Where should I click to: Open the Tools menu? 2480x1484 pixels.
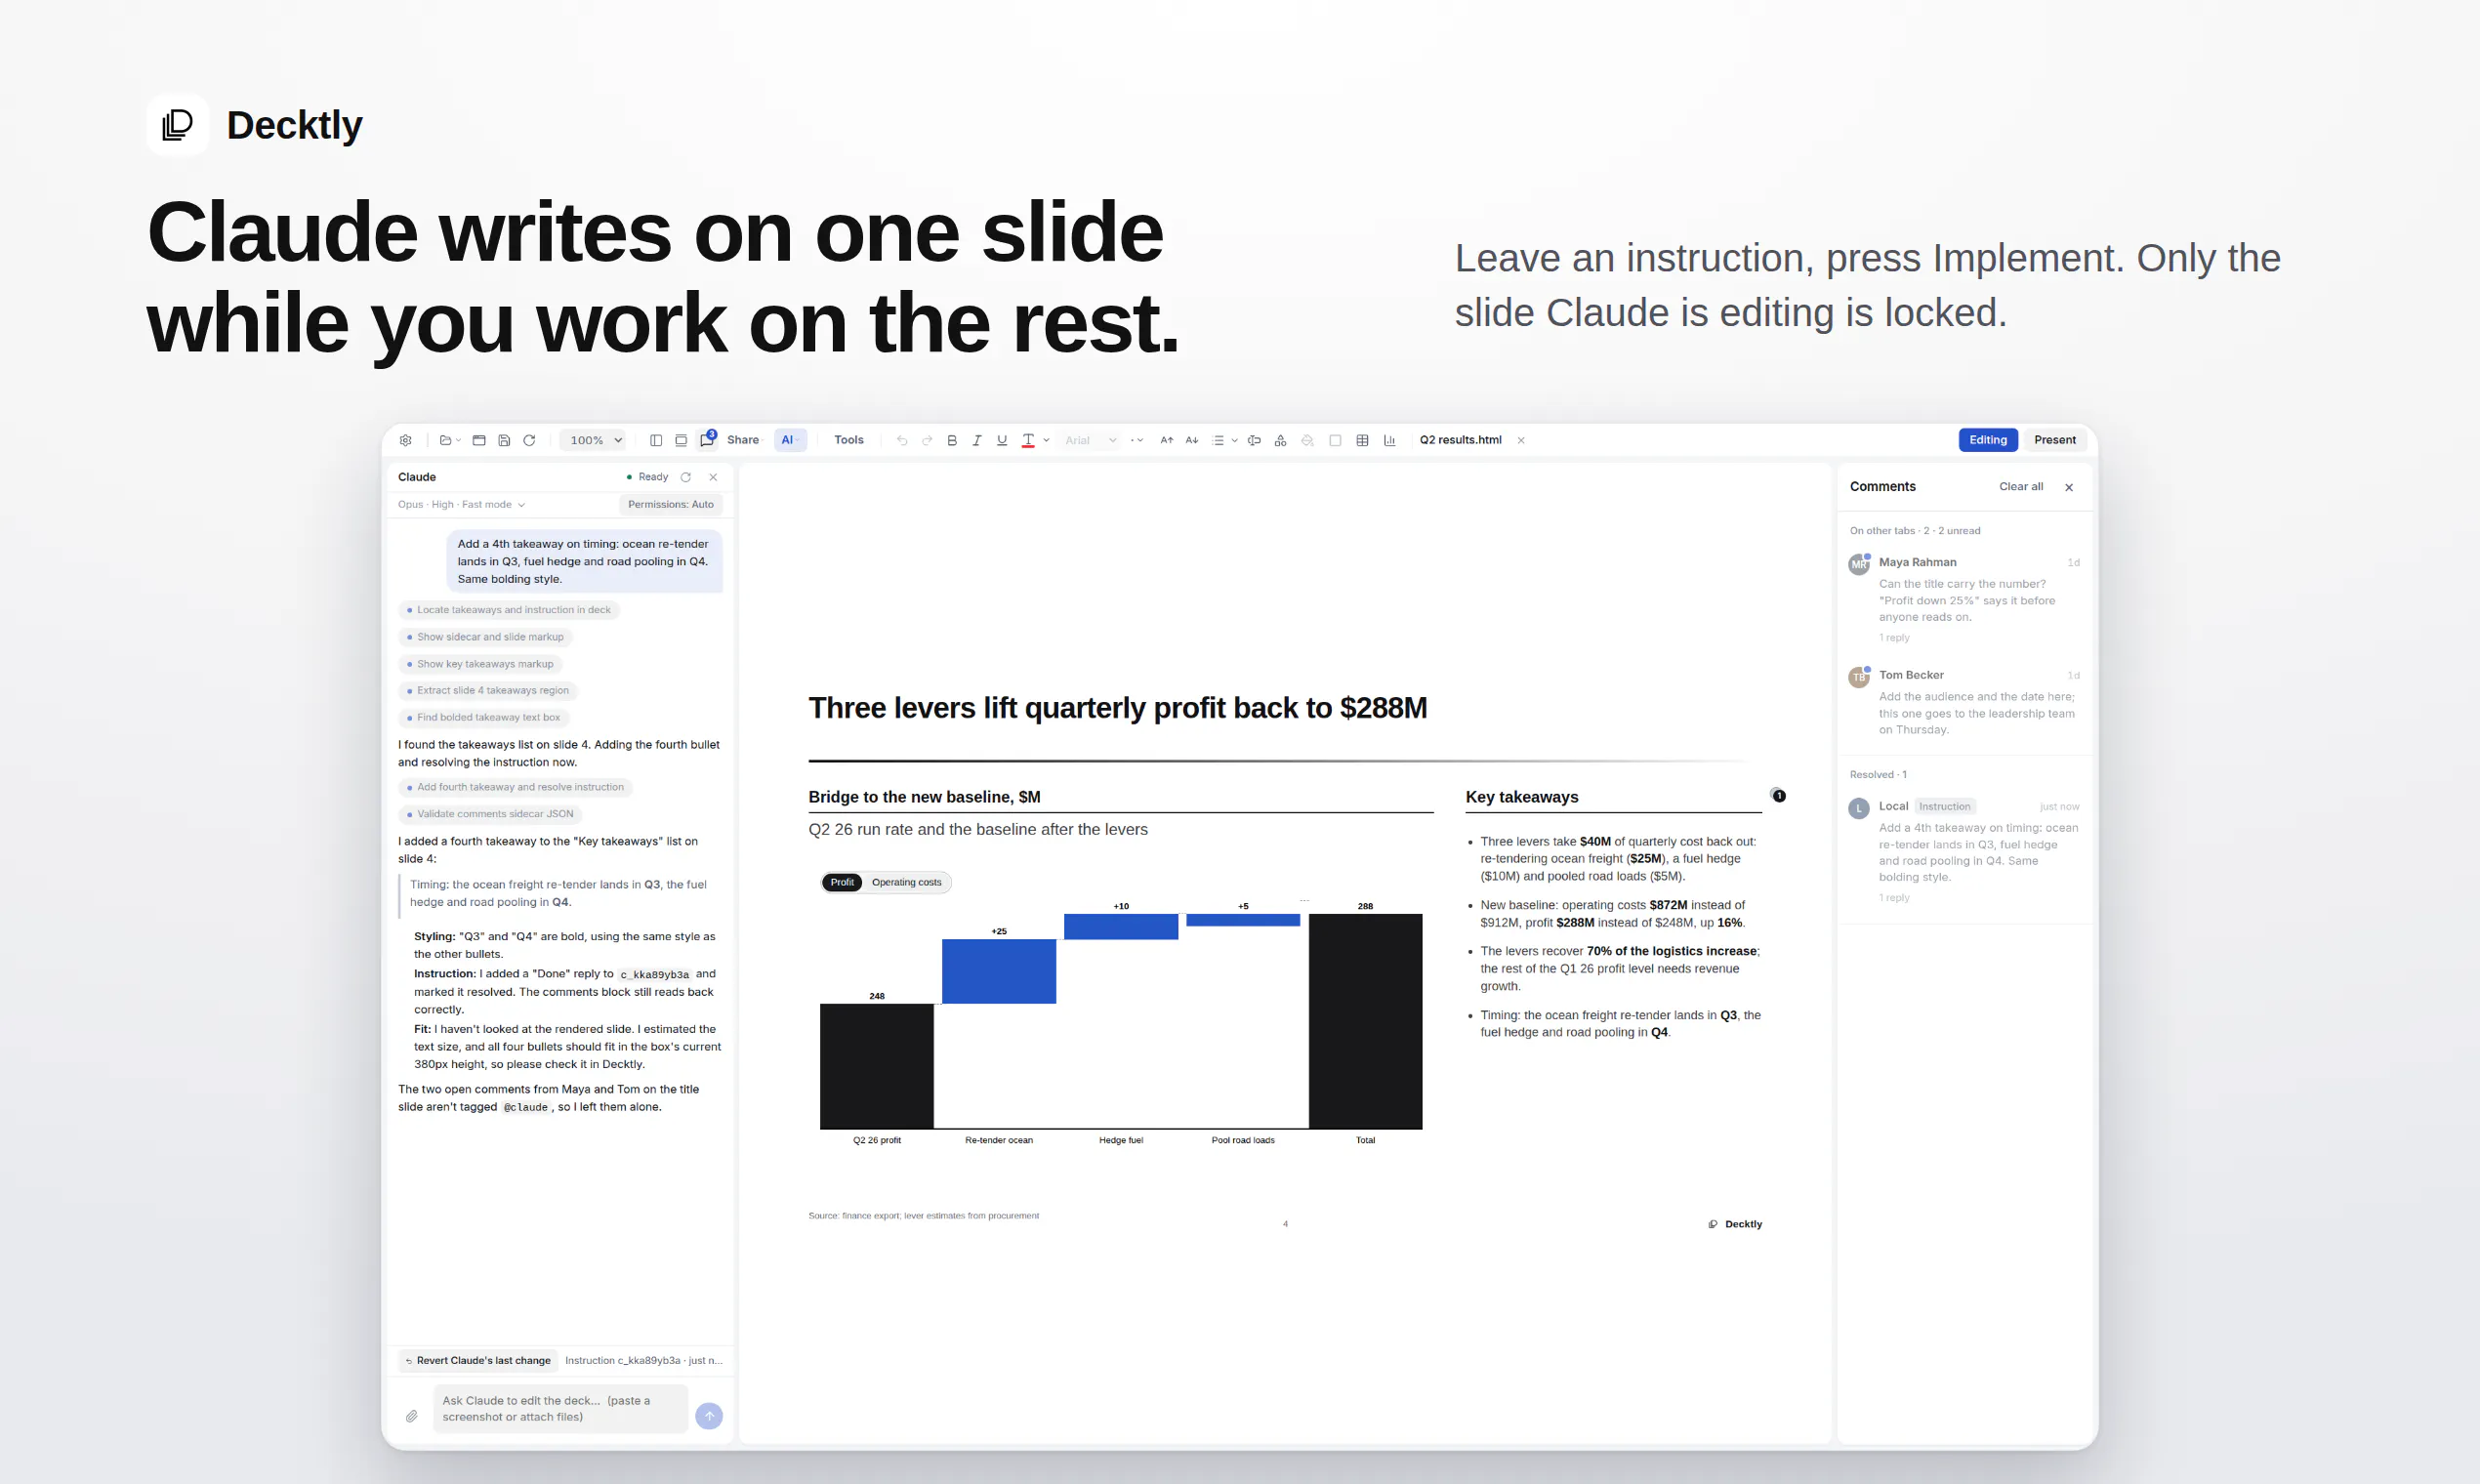click(849, 440)
